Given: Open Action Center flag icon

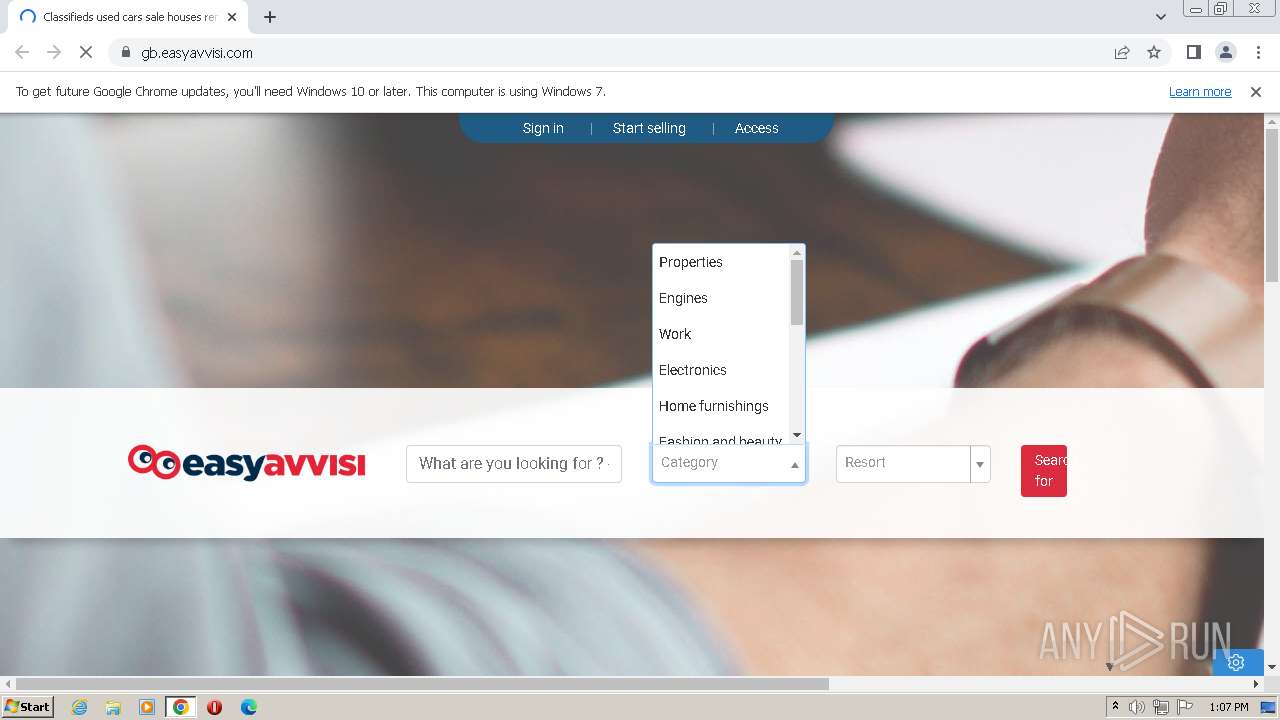Looking at the screenshot, I should 1184,707.
